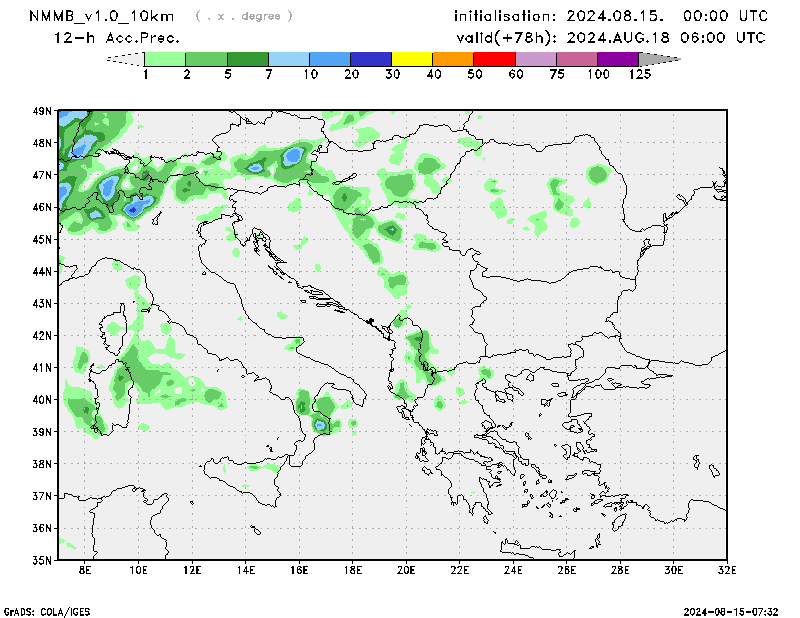Click the 49N latitude axis label
The height and width of the screenshot is (618, 800).
[x=42, y=111]
